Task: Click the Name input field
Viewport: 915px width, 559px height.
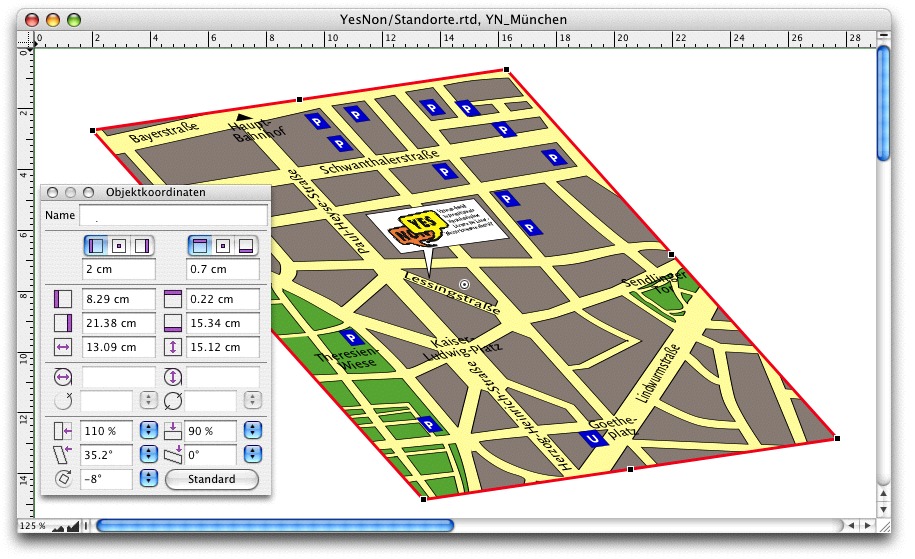Action: click(x=173, y=215)
